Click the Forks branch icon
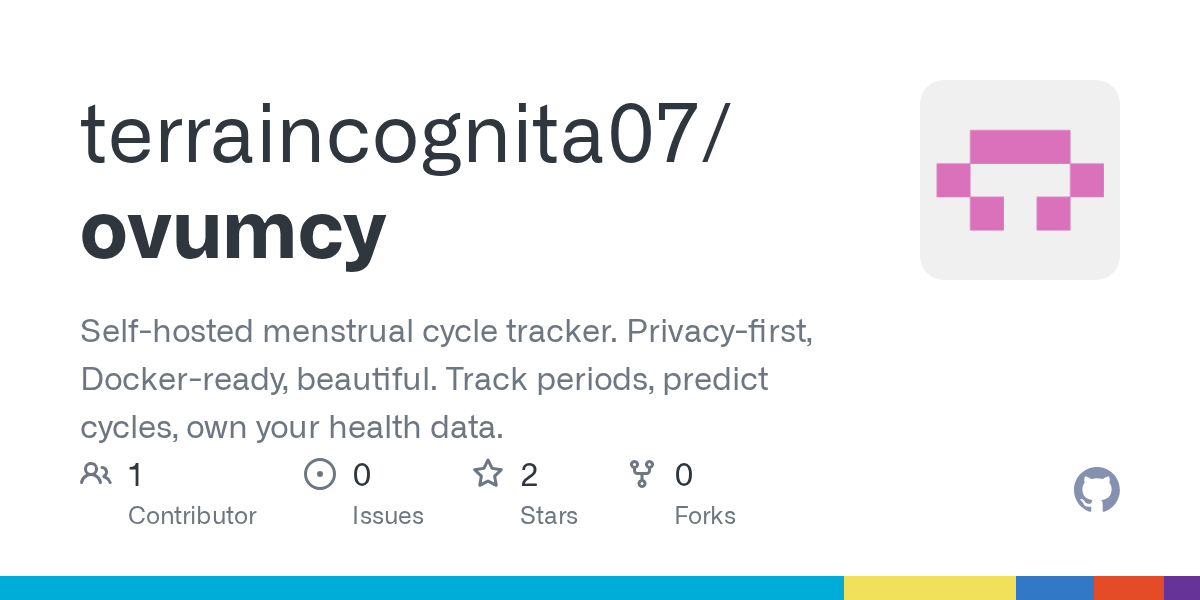1200x600 pixels. click(641, 474)
